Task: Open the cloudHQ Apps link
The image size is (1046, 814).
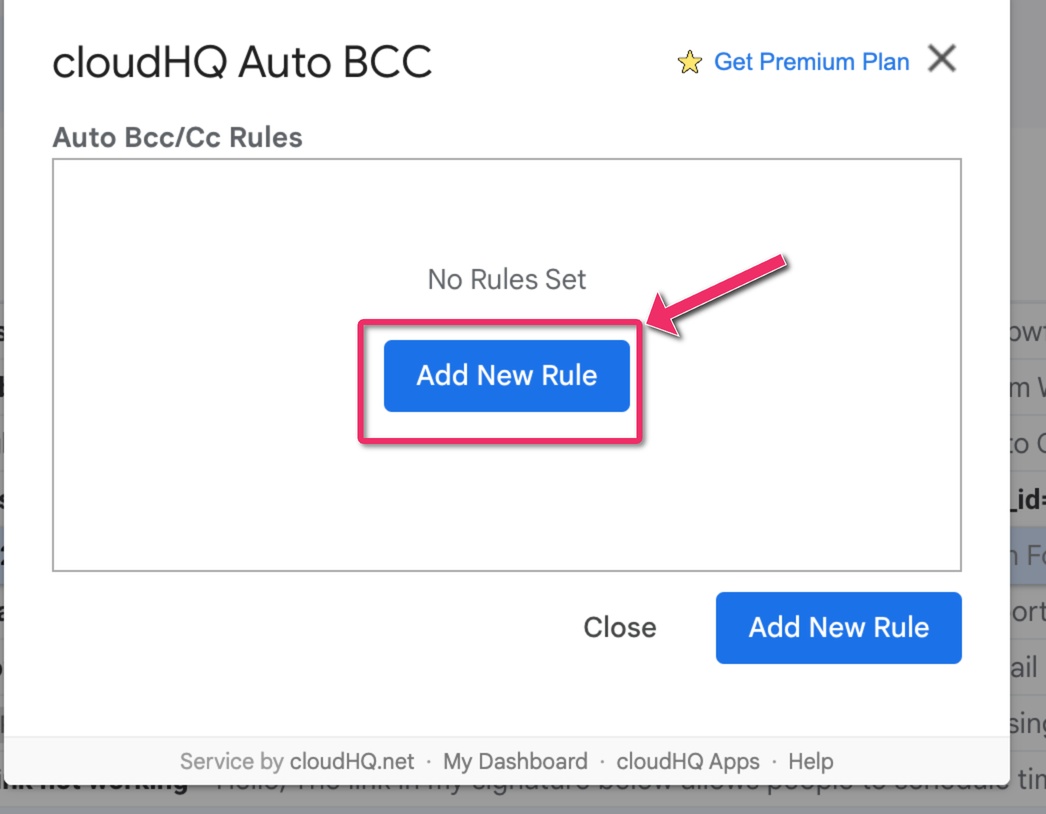Action: (x=687, y=761)
